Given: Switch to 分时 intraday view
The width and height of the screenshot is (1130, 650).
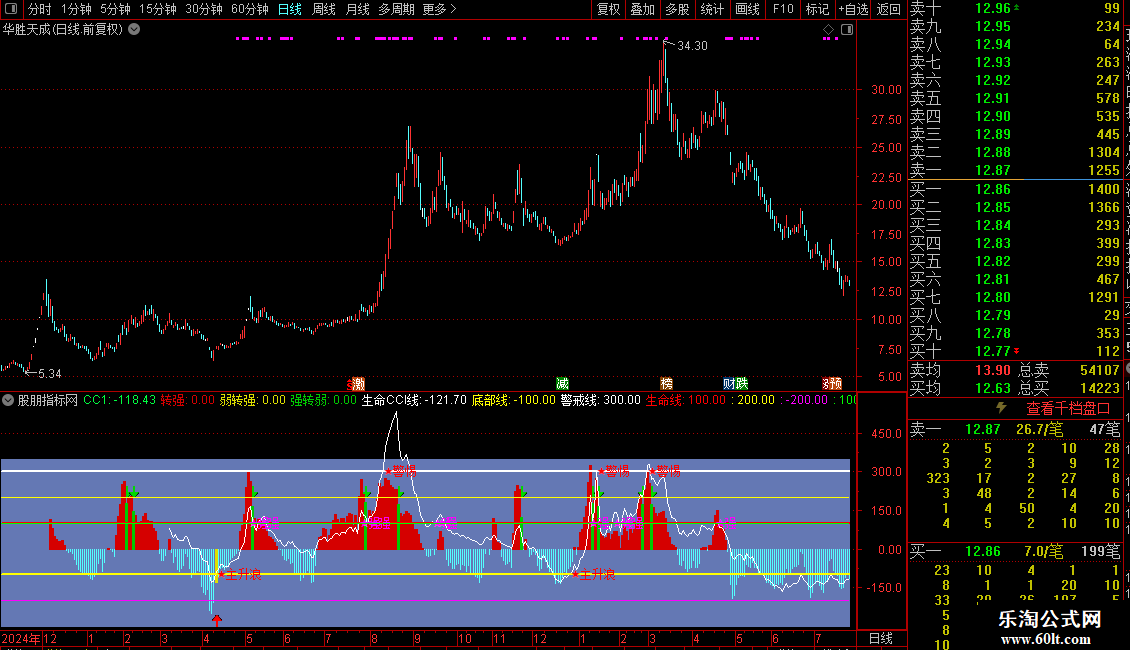Looking at the screenshot, I should point(40,9).
